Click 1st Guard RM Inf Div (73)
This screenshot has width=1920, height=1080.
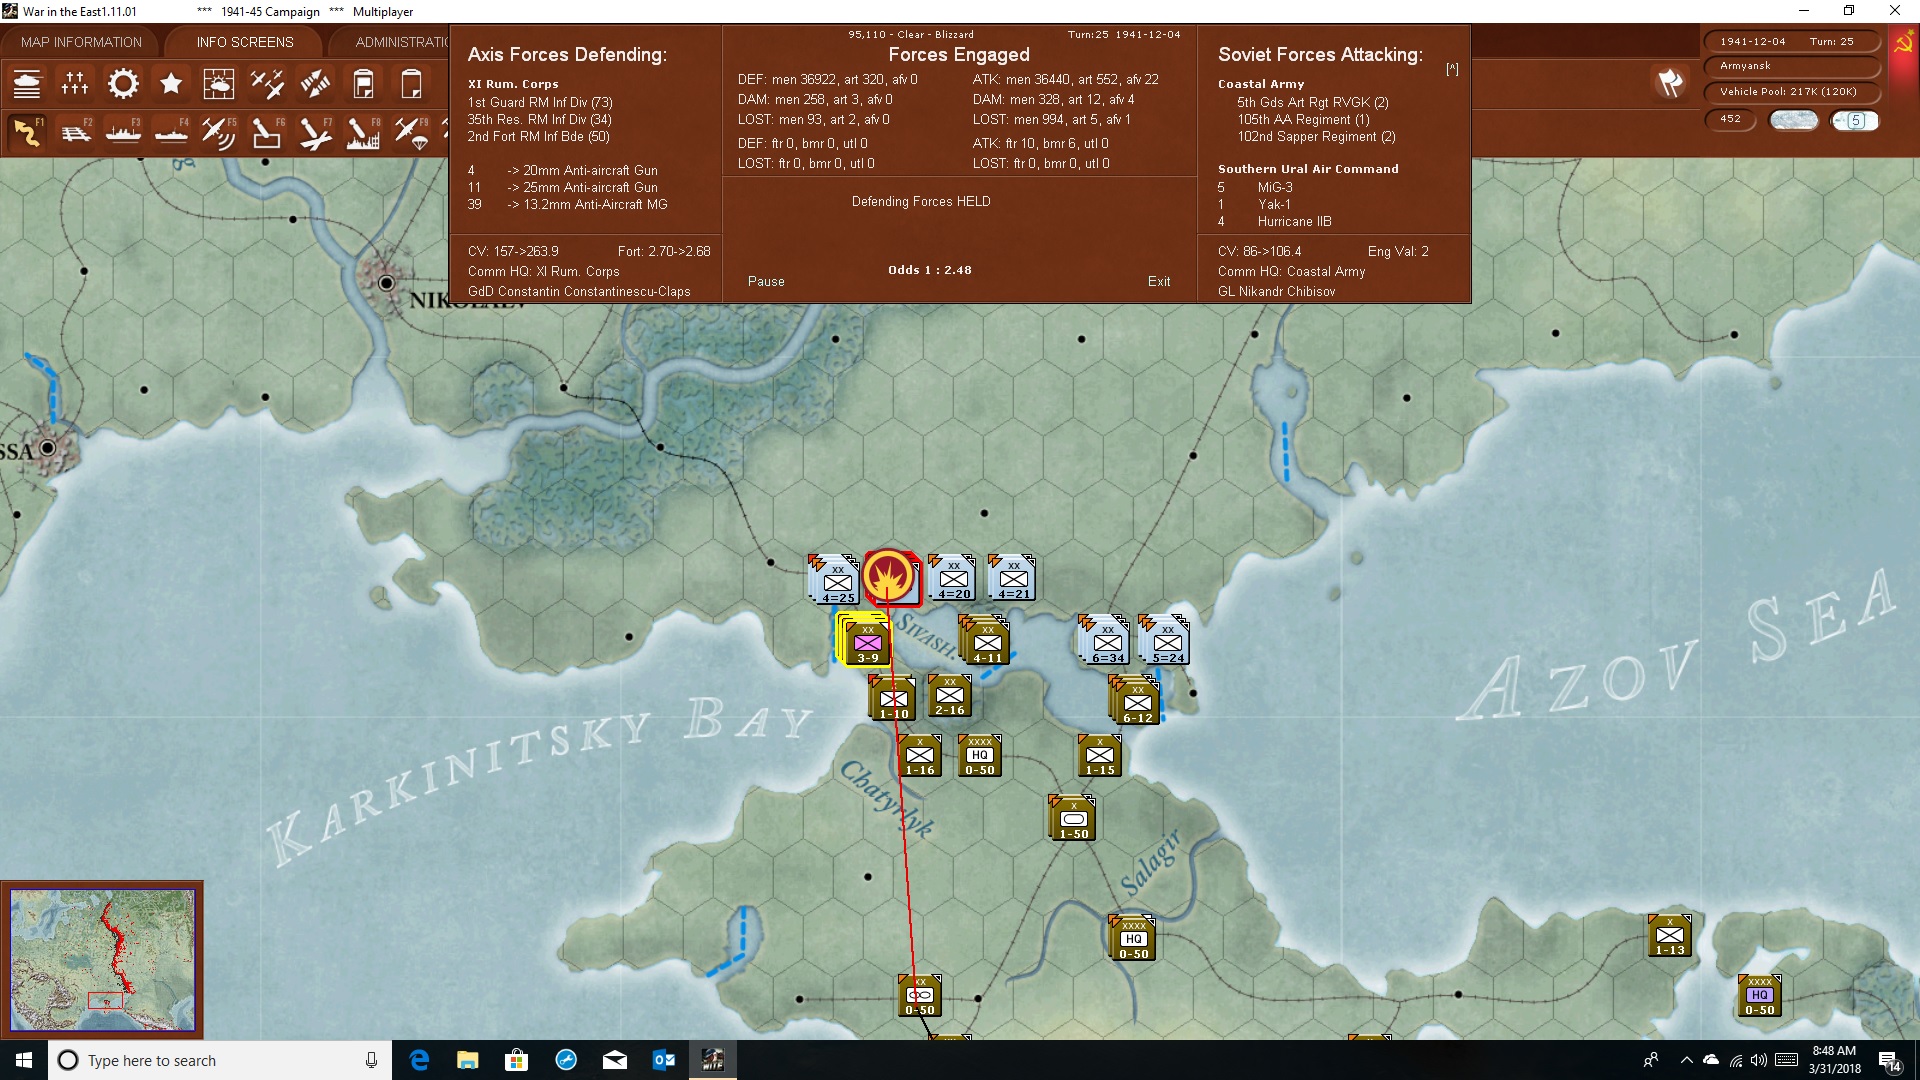[540, 102]
